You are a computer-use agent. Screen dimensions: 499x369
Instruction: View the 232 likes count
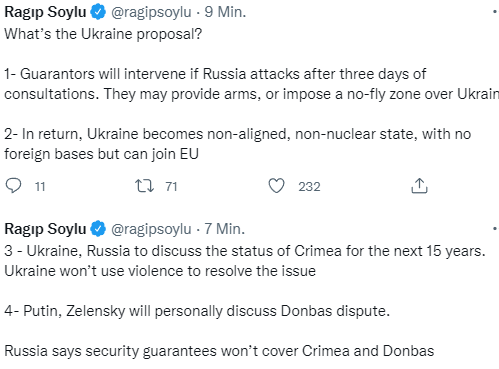click(x=309, y=187)
